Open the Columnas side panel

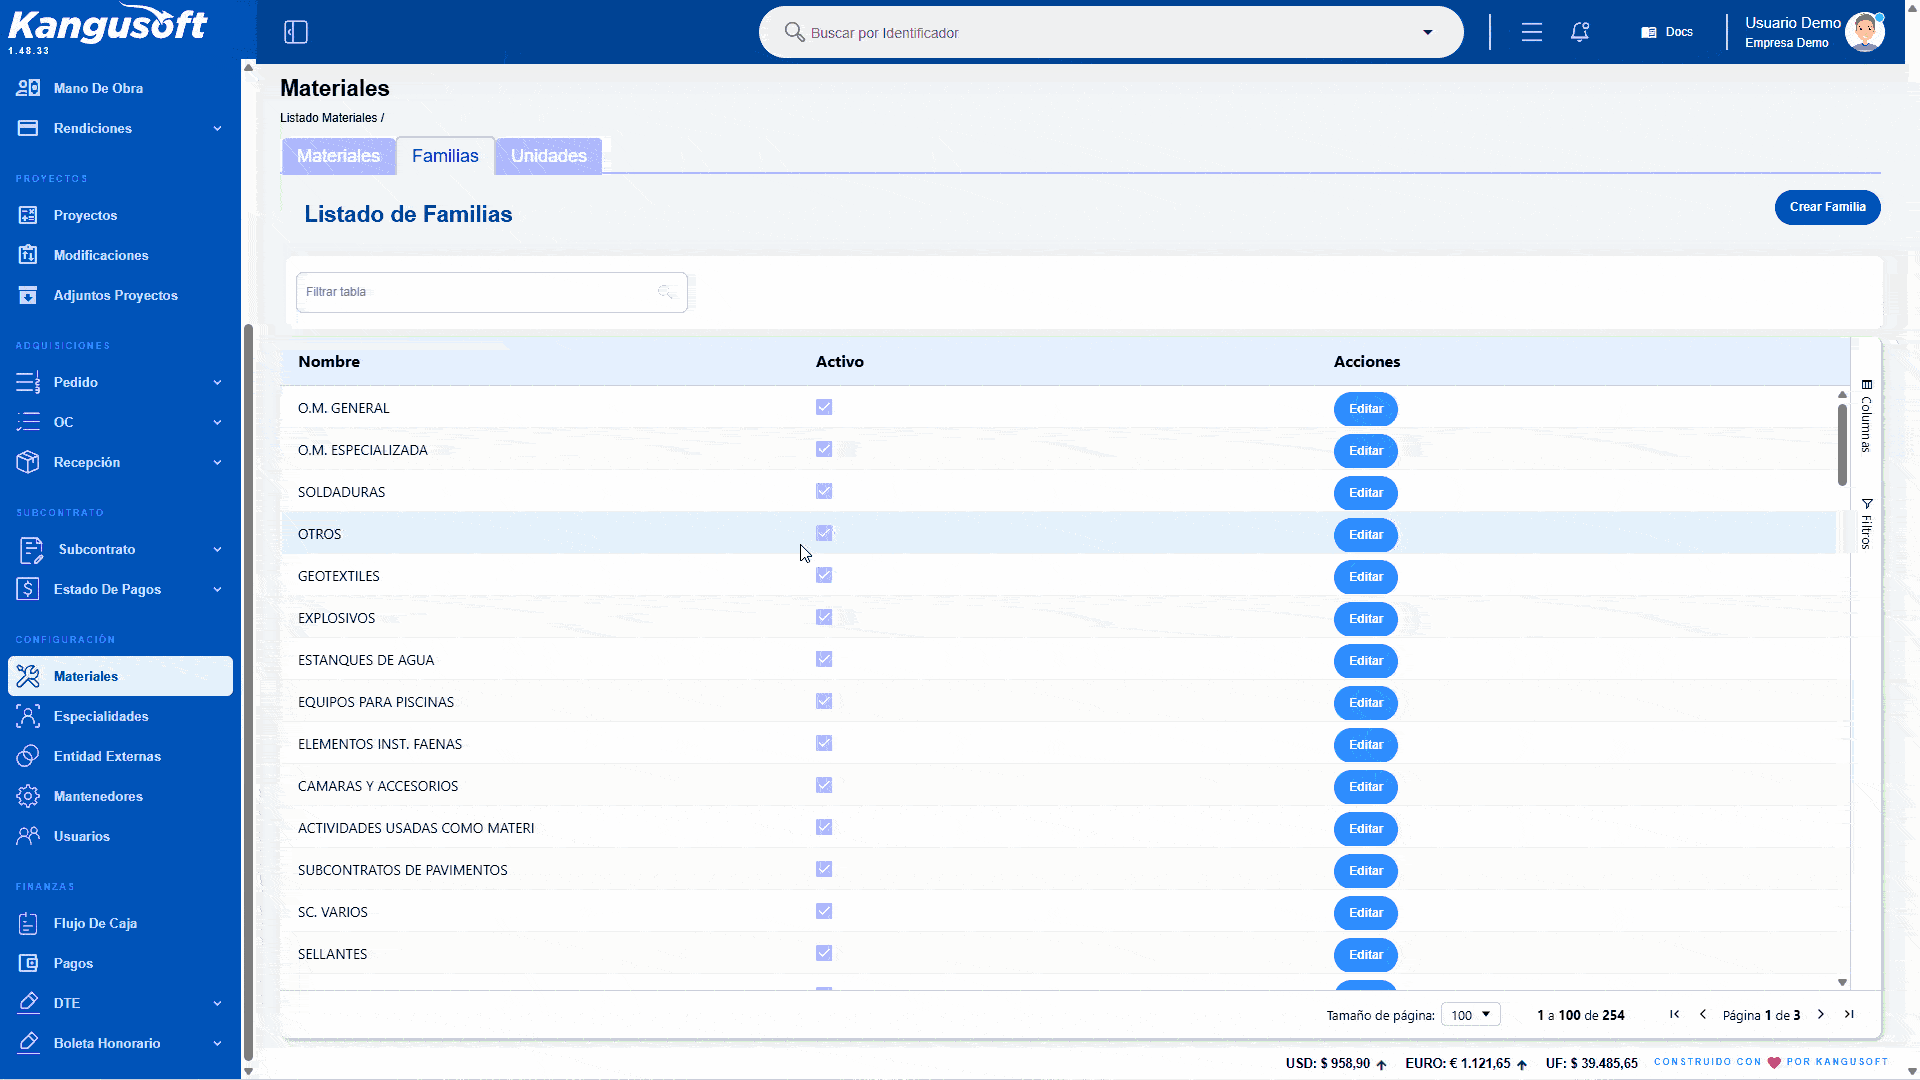click(x=1866, y=416)
